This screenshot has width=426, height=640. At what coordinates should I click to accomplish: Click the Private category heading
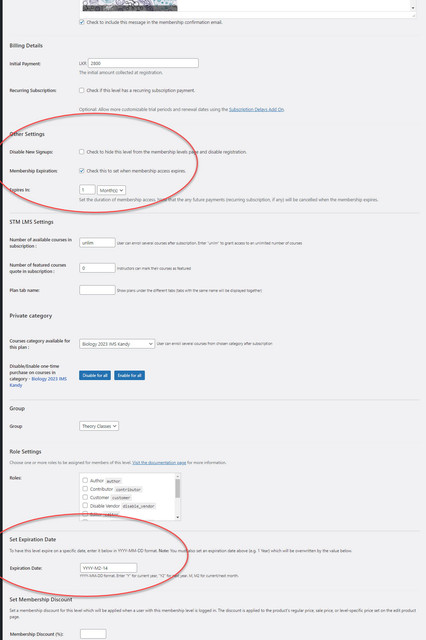point(31,316)
